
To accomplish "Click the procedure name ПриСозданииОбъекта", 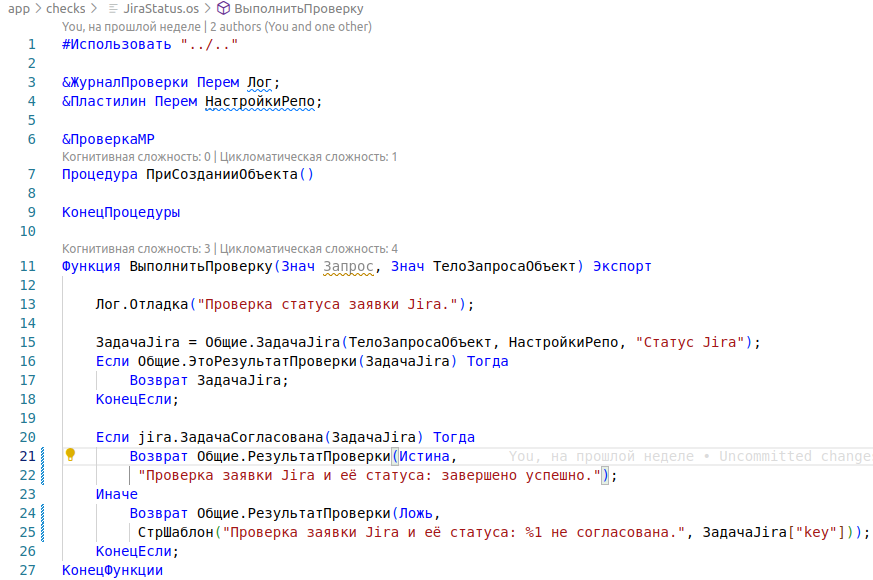I will tap(222, 174).
